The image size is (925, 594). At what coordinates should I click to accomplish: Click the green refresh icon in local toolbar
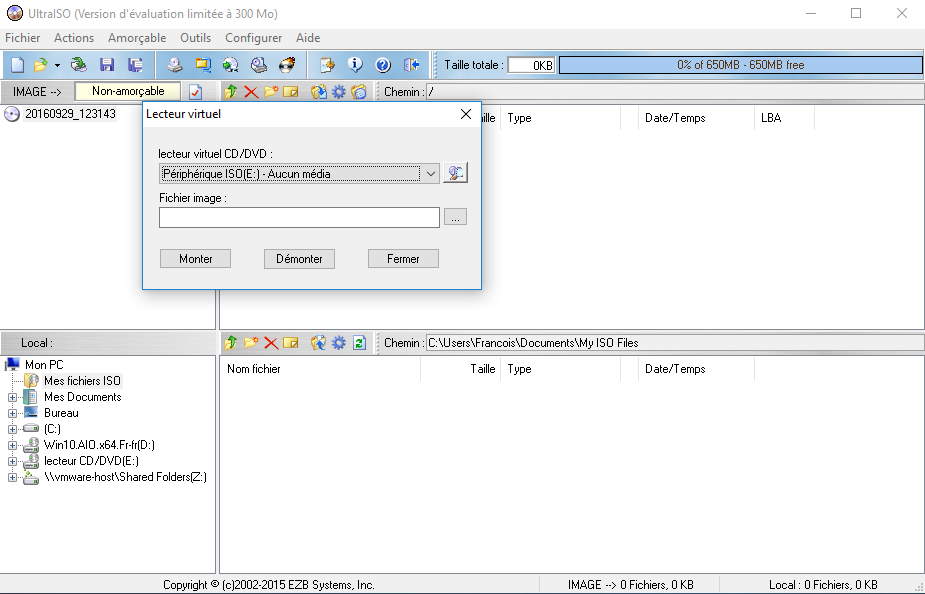point(359,343)
